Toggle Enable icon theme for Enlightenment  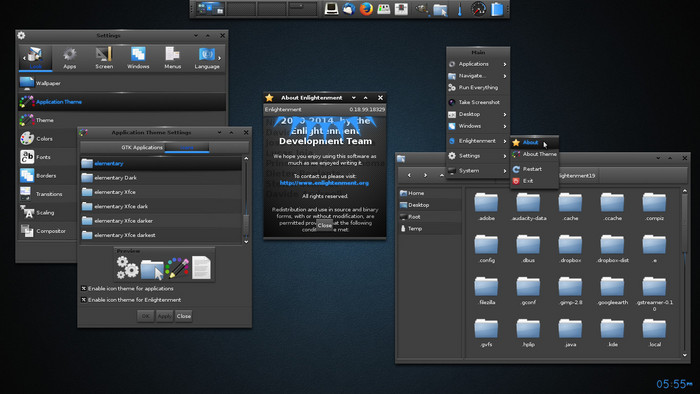point(83,300)
